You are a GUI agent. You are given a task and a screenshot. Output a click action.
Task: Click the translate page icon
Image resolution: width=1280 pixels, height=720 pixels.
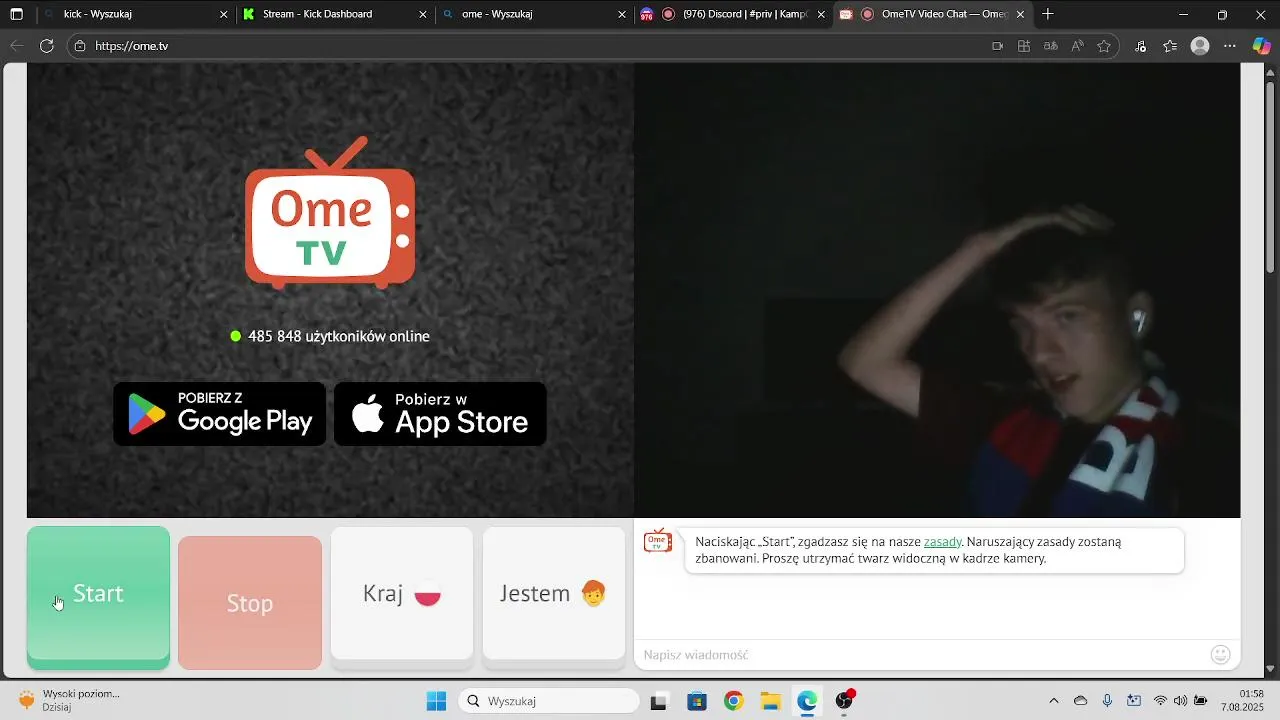1051,46
